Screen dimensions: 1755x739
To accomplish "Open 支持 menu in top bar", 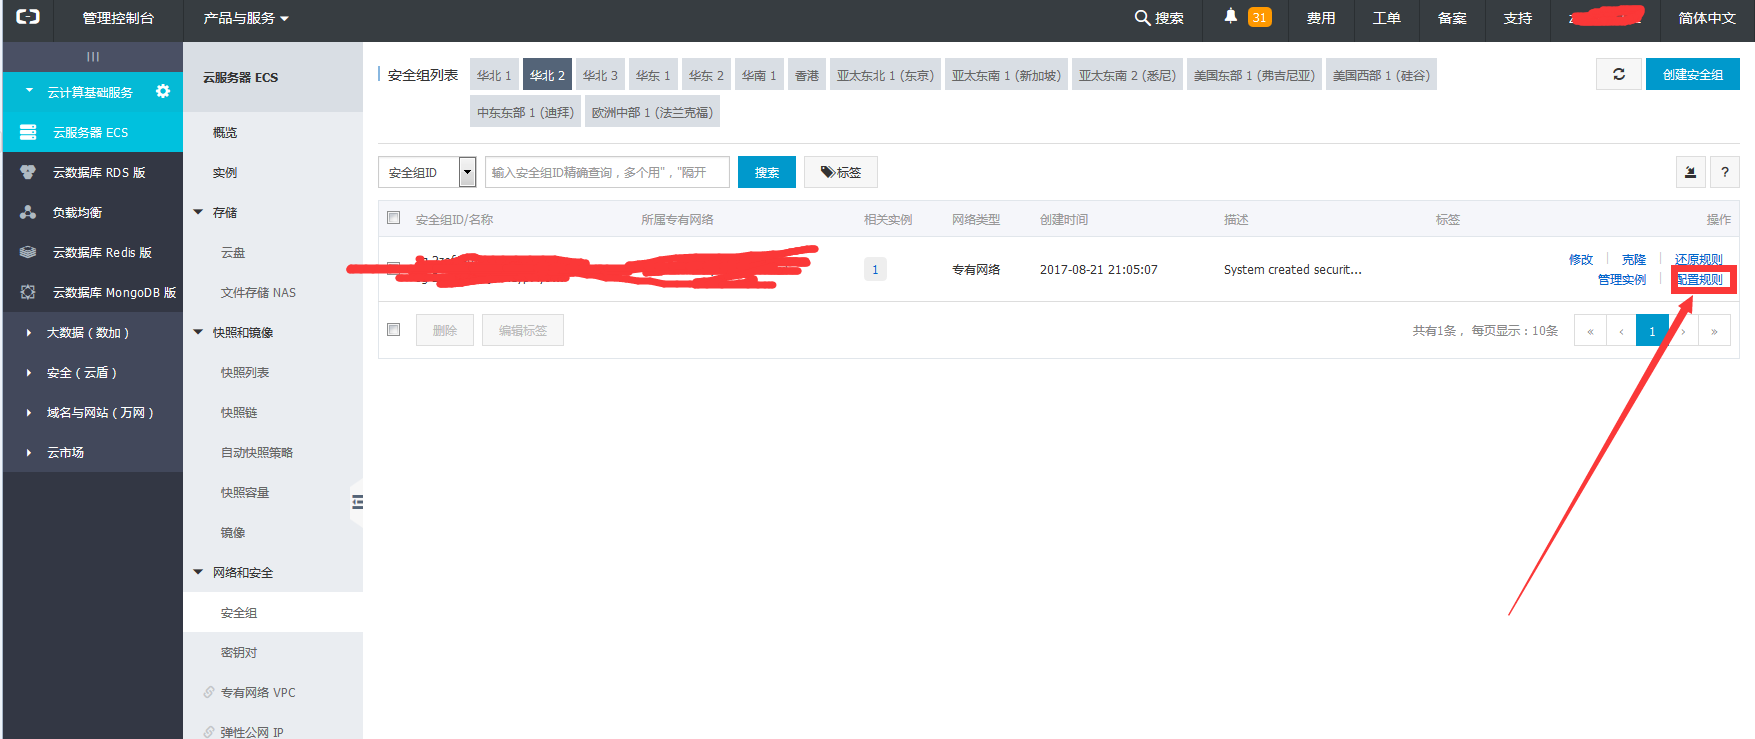I will (x=1518, y=18).
